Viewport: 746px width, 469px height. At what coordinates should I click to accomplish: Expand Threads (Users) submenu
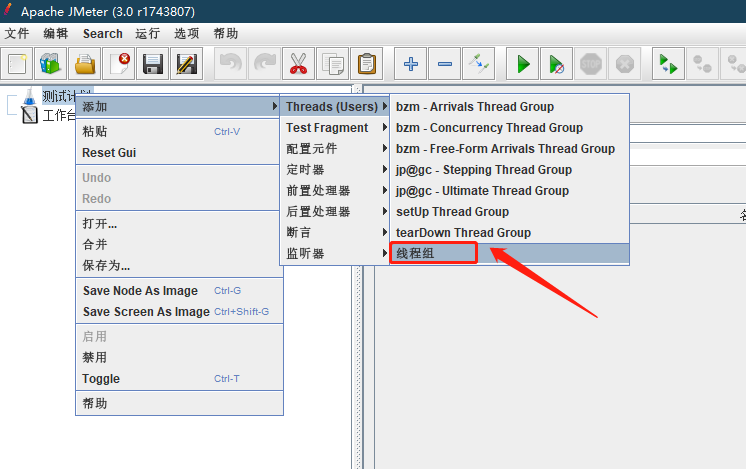tap(334, 107)
